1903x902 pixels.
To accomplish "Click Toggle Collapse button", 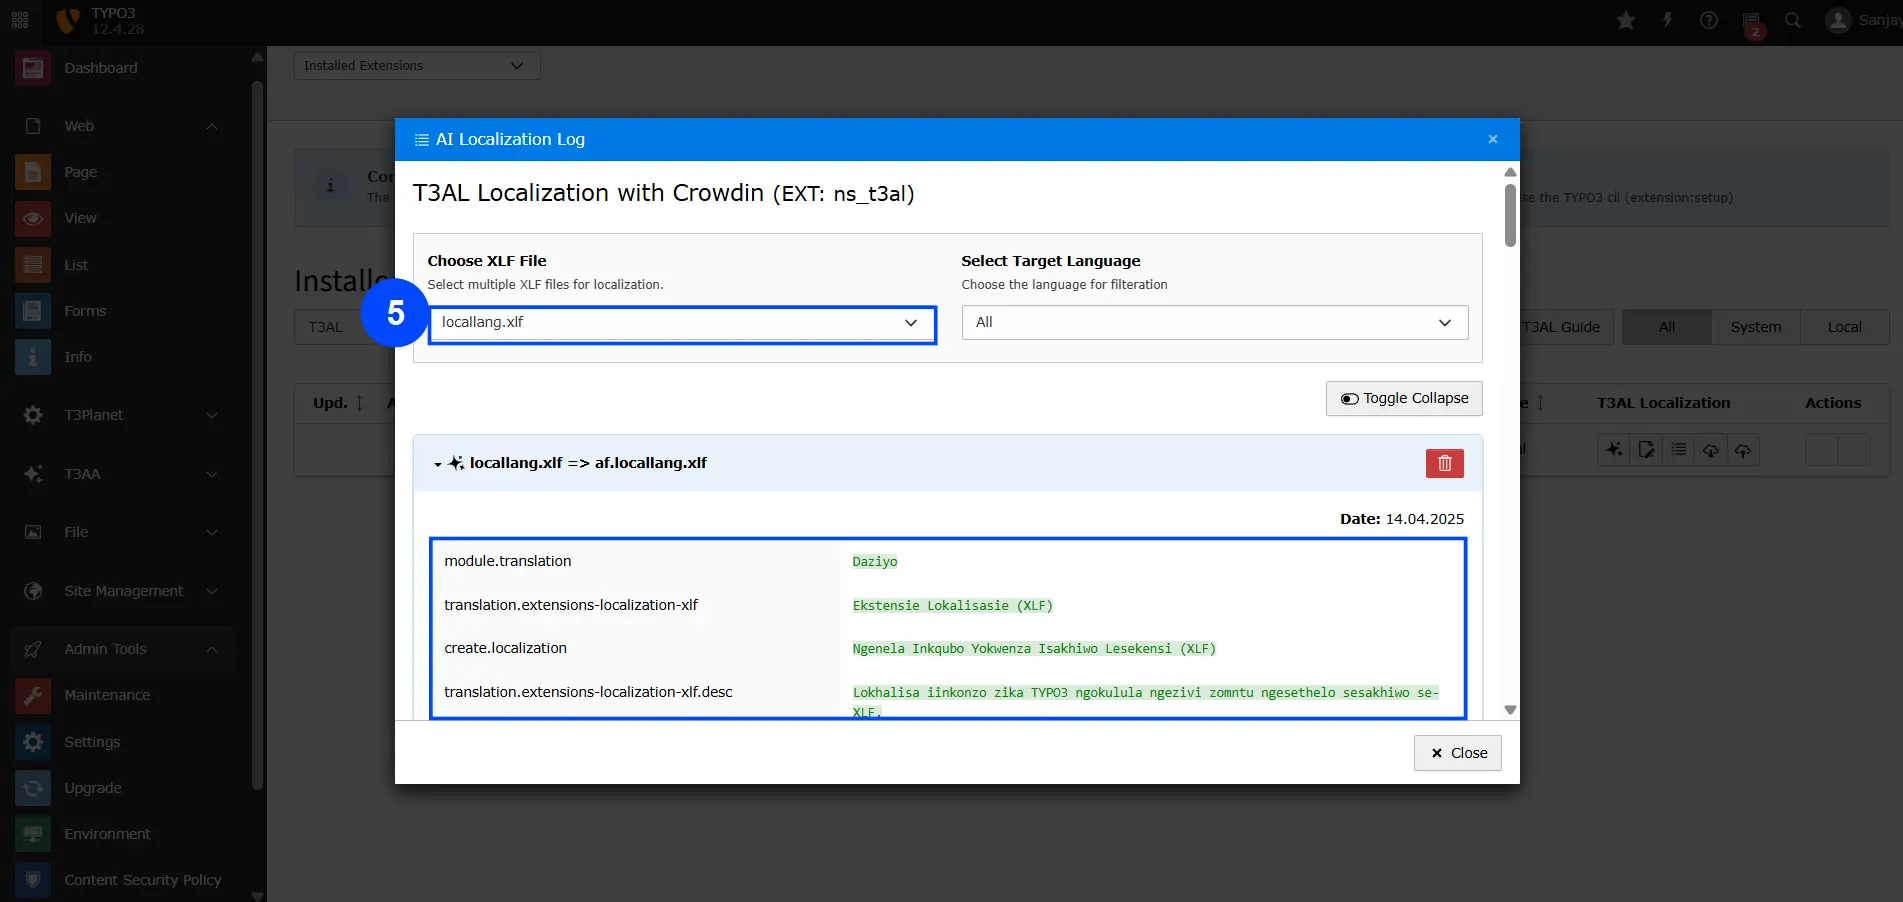I will 1404,398.
